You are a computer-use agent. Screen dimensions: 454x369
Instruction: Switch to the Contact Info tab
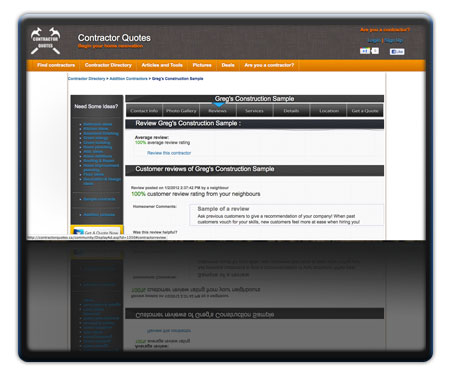coord(144,111)
